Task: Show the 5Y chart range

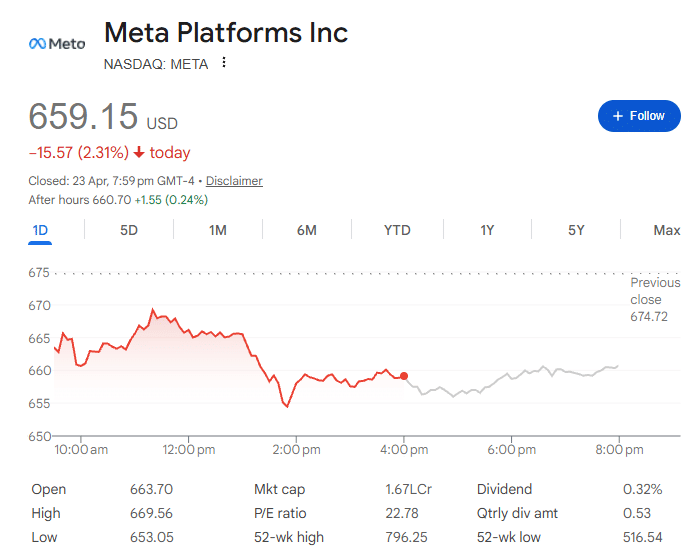Action: pyautogui.click(x=576, y=230)
